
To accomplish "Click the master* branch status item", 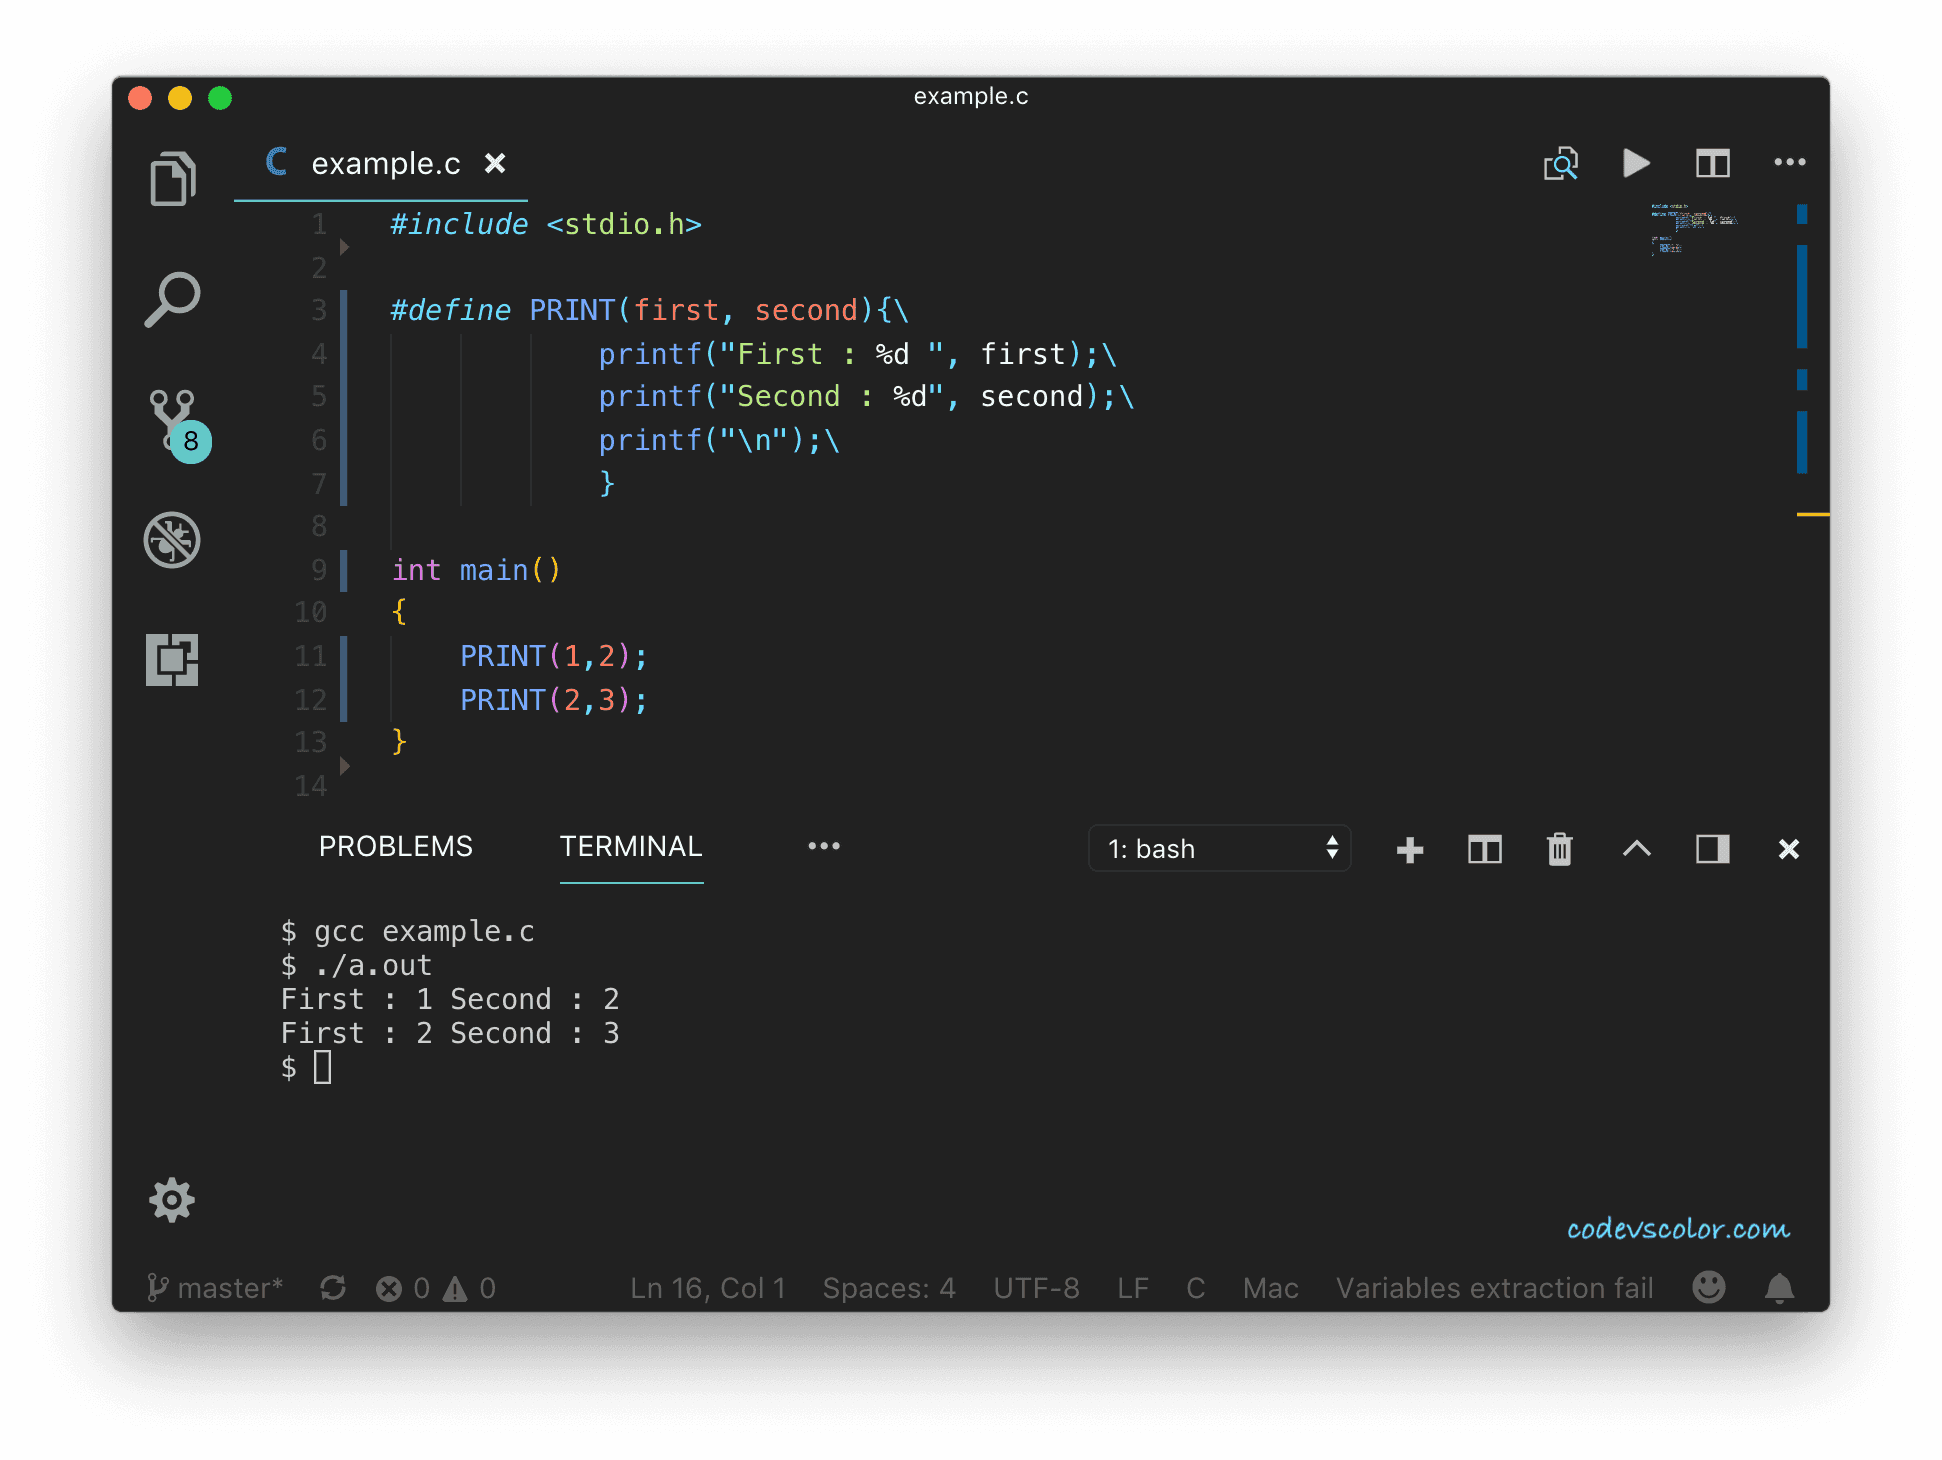I will [216, 1288].
